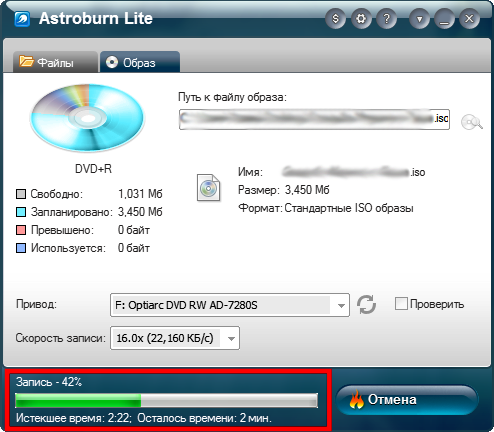Click the down-arrow tray icon in title bar
The height and width of the screenshot is (432, 494).
click(419, 19)
